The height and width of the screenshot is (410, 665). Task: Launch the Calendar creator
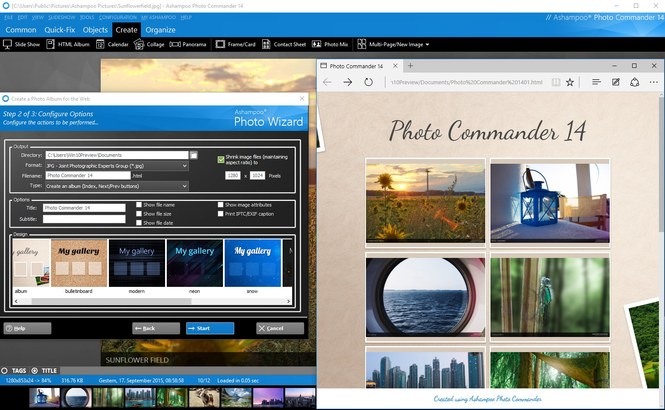112,44
